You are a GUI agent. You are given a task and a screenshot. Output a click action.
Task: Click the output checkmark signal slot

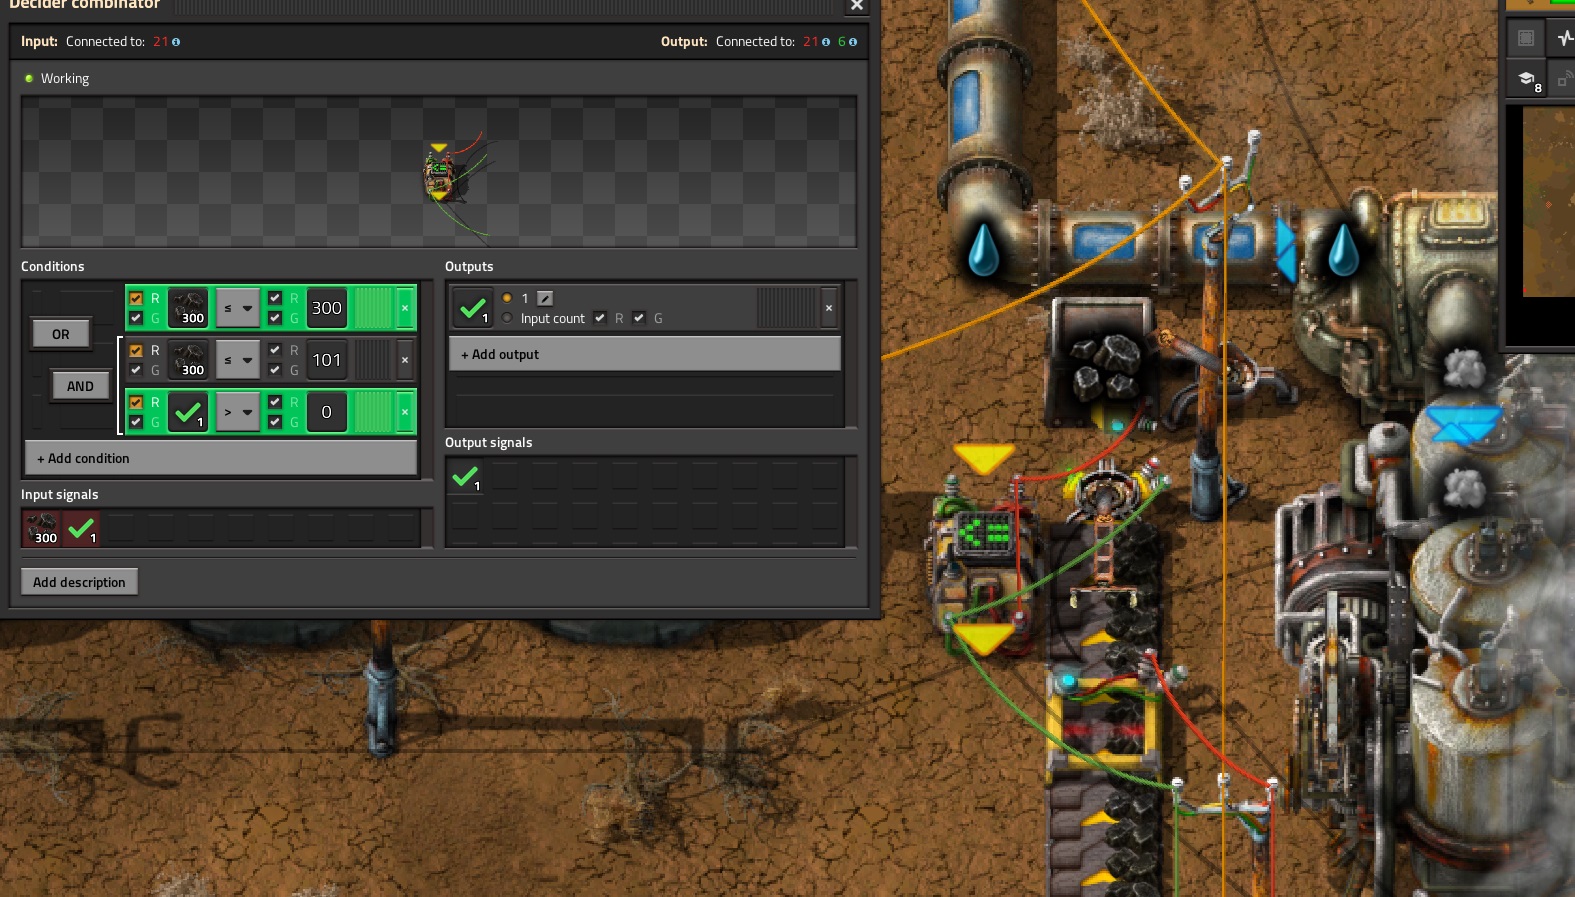[x=472, y=308]
